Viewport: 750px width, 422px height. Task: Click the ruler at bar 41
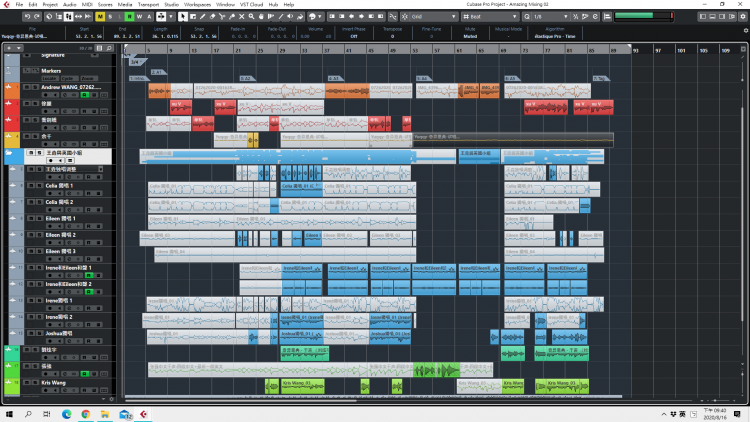(348, 50)
